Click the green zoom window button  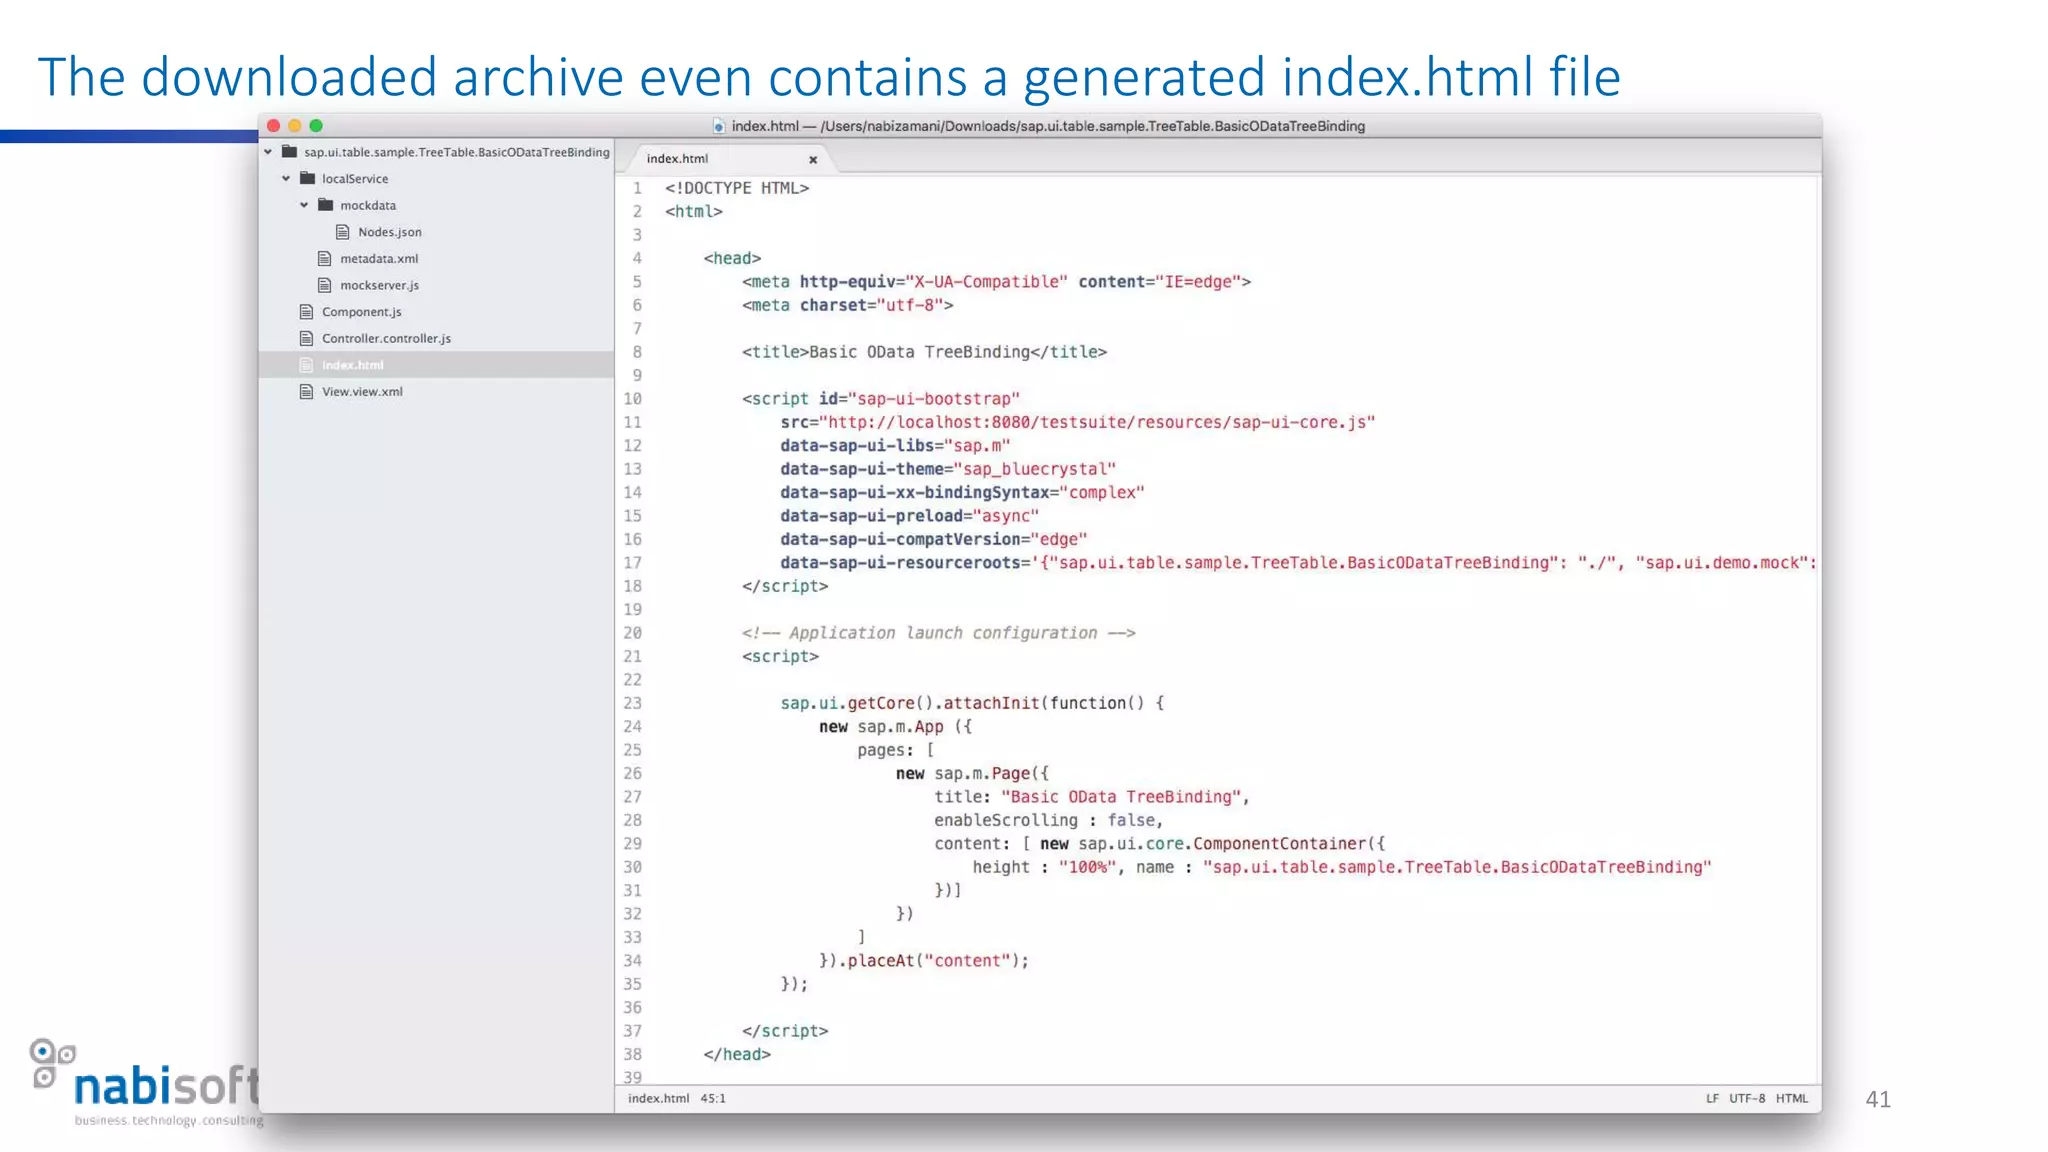pos(316,125)
